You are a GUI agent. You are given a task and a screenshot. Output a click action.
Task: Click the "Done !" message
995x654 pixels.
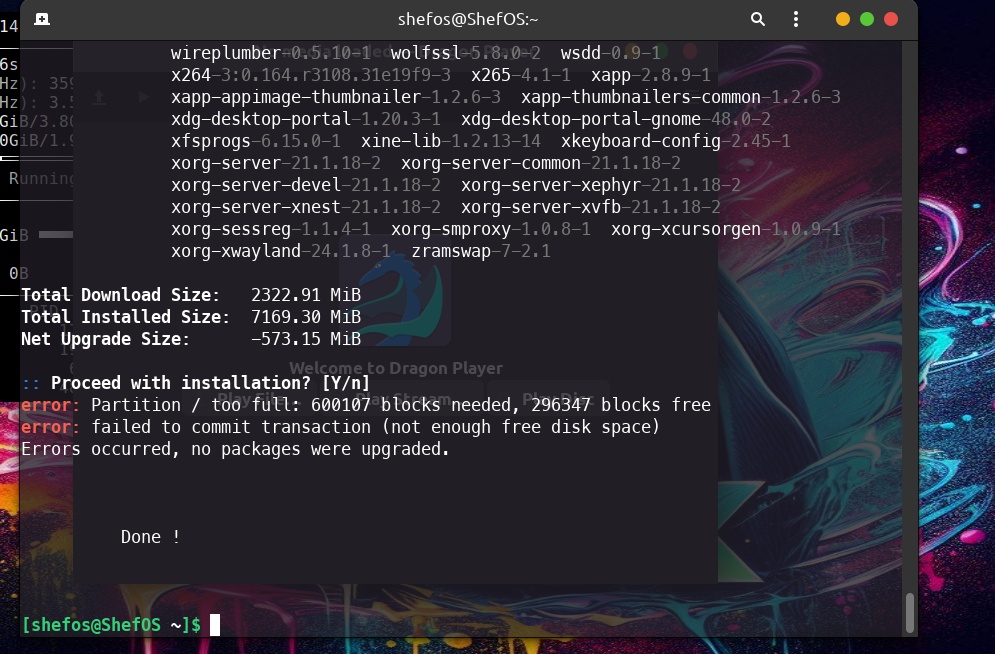150,537
